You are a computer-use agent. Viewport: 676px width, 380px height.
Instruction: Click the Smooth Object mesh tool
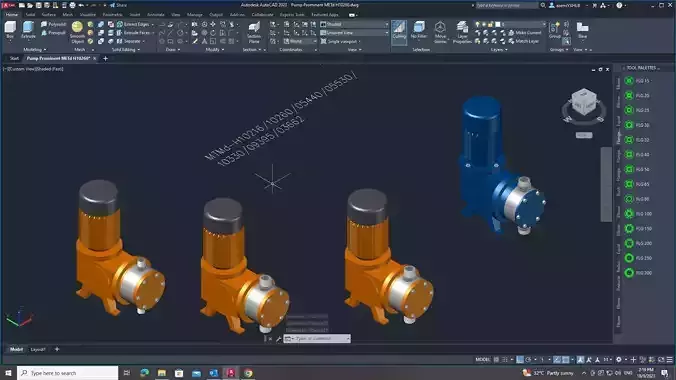pos(78,32)
